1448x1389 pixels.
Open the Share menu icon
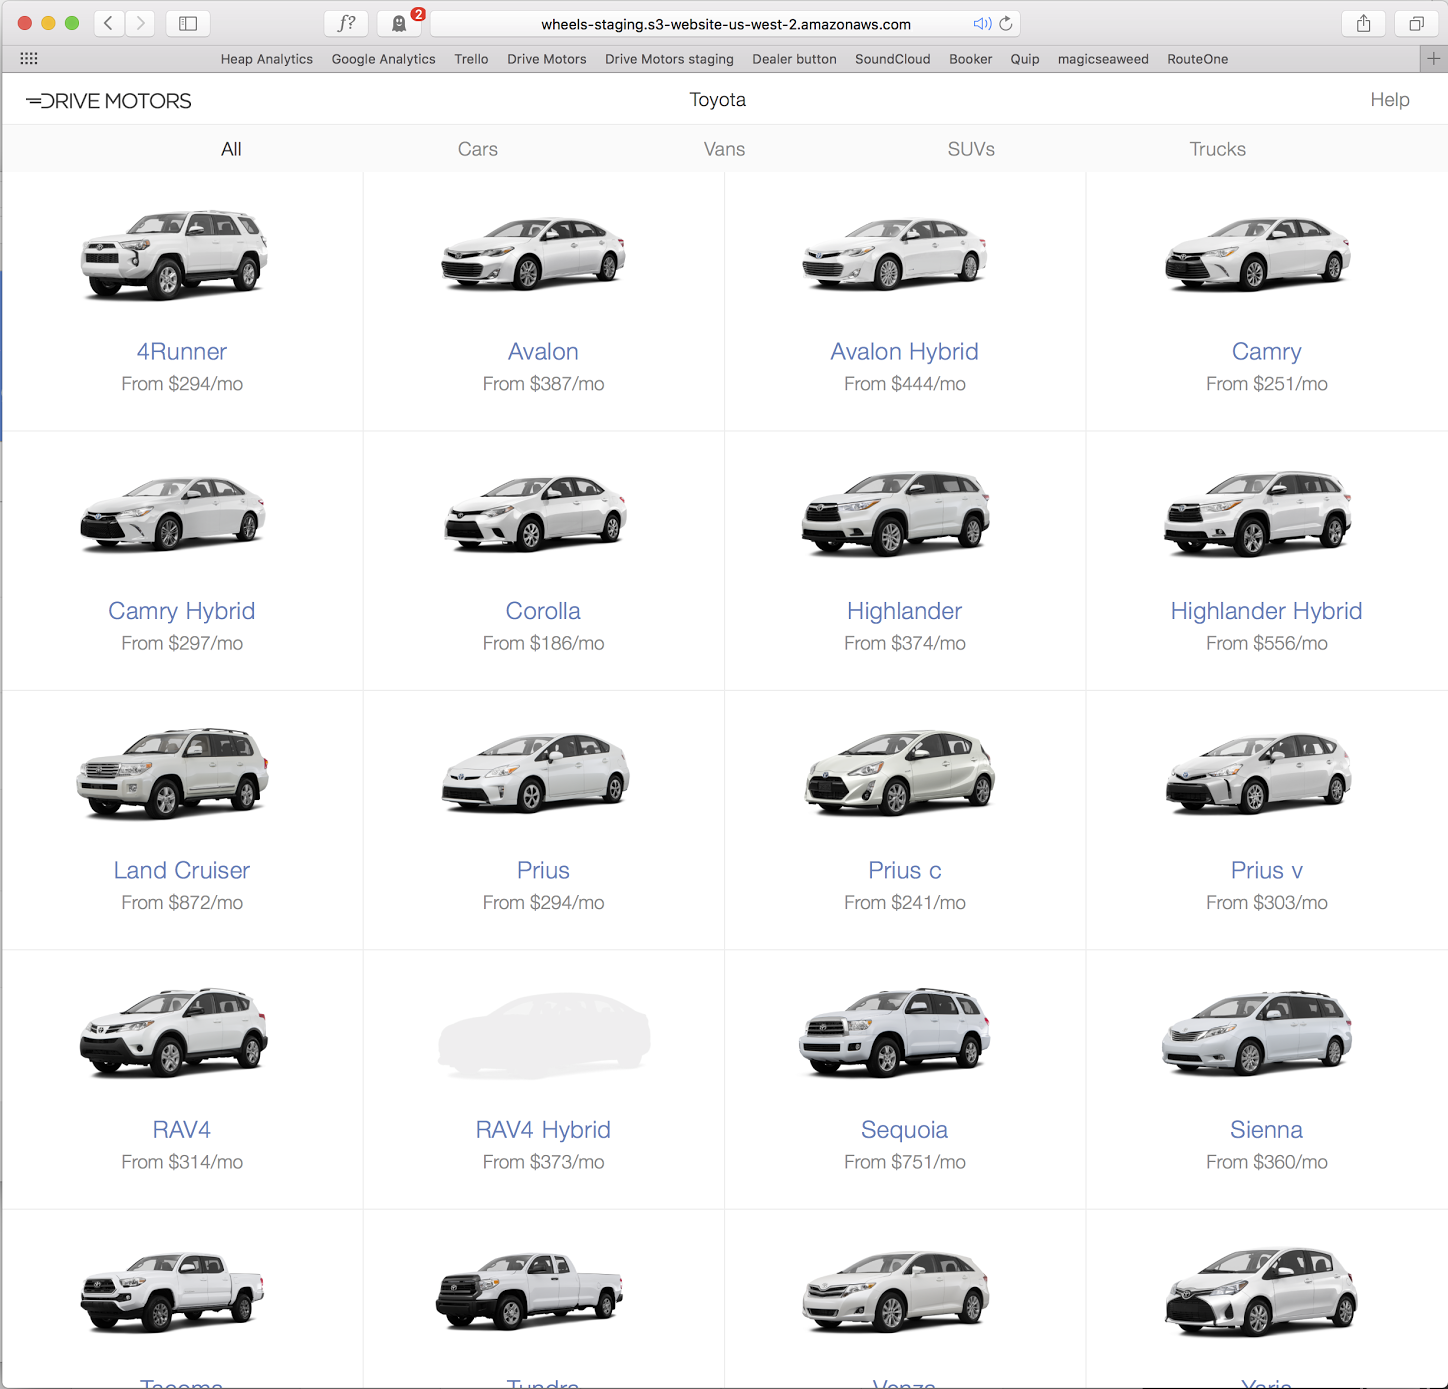click(1363, 23)
